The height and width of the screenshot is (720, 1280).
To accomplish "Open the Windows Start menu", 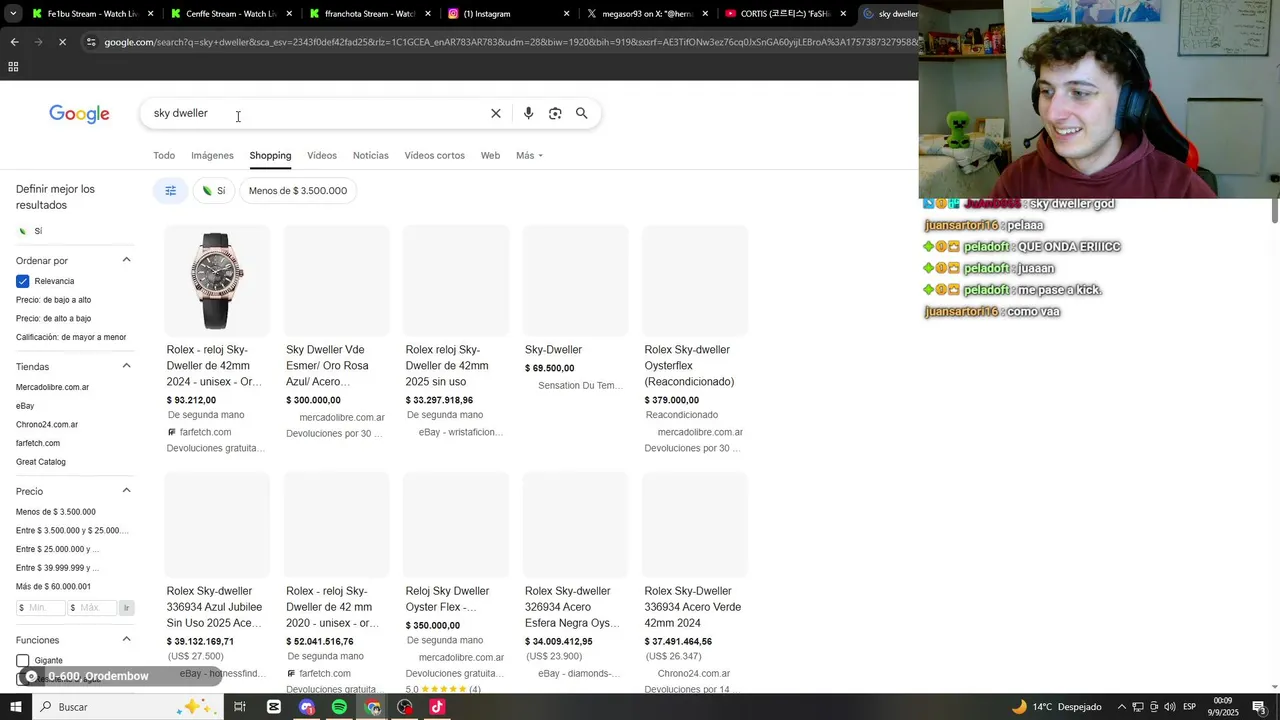I will click(15, 707).
